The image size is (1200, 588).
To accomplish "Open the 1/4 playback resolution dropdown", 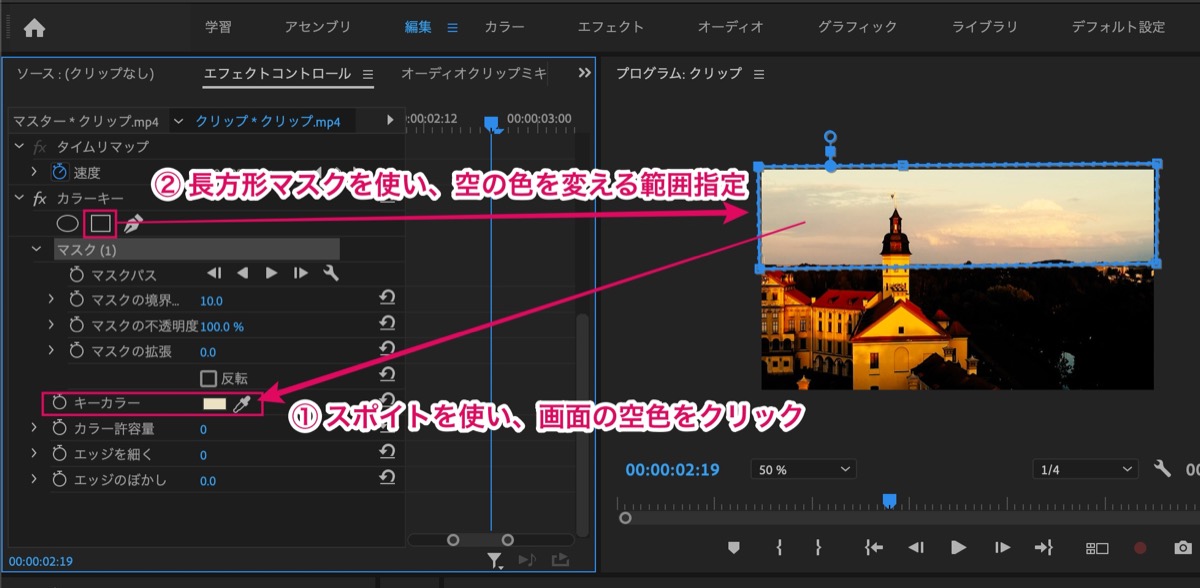I will click(1085, 469).
